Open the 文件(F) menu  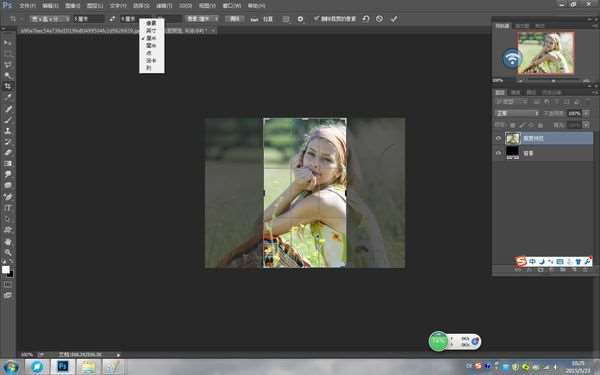(x=28, y=6)
